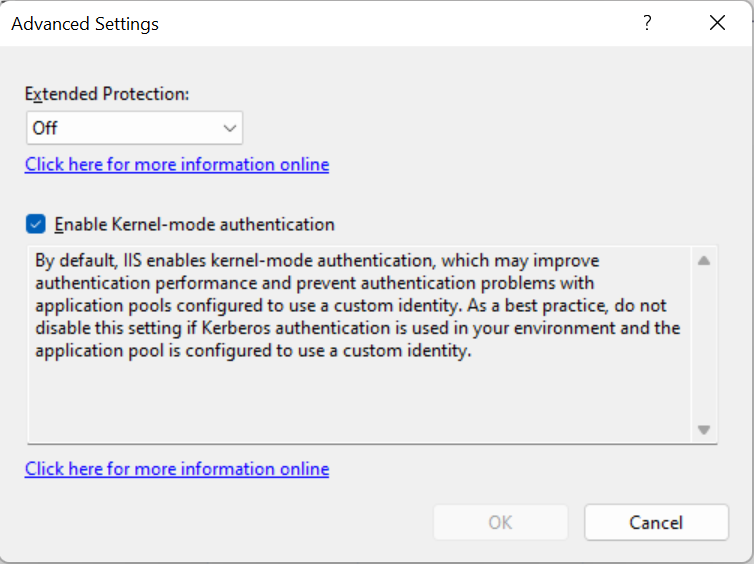754x564 pixels.
Task: Click the 'Advanced Settings' title bar text
Action: tap(85, 23)
